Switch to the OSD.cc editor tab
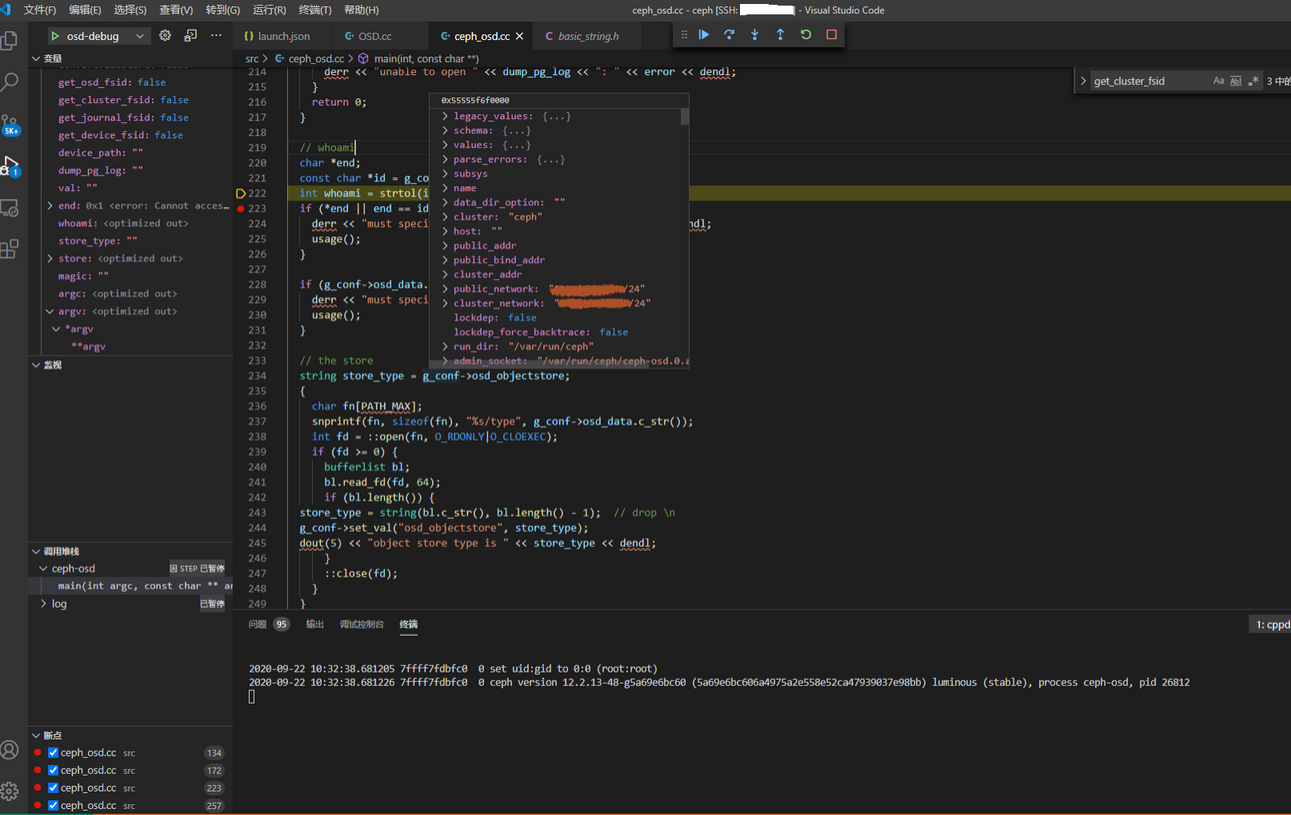Screen dimensions: 1291x815 point(374,36)
